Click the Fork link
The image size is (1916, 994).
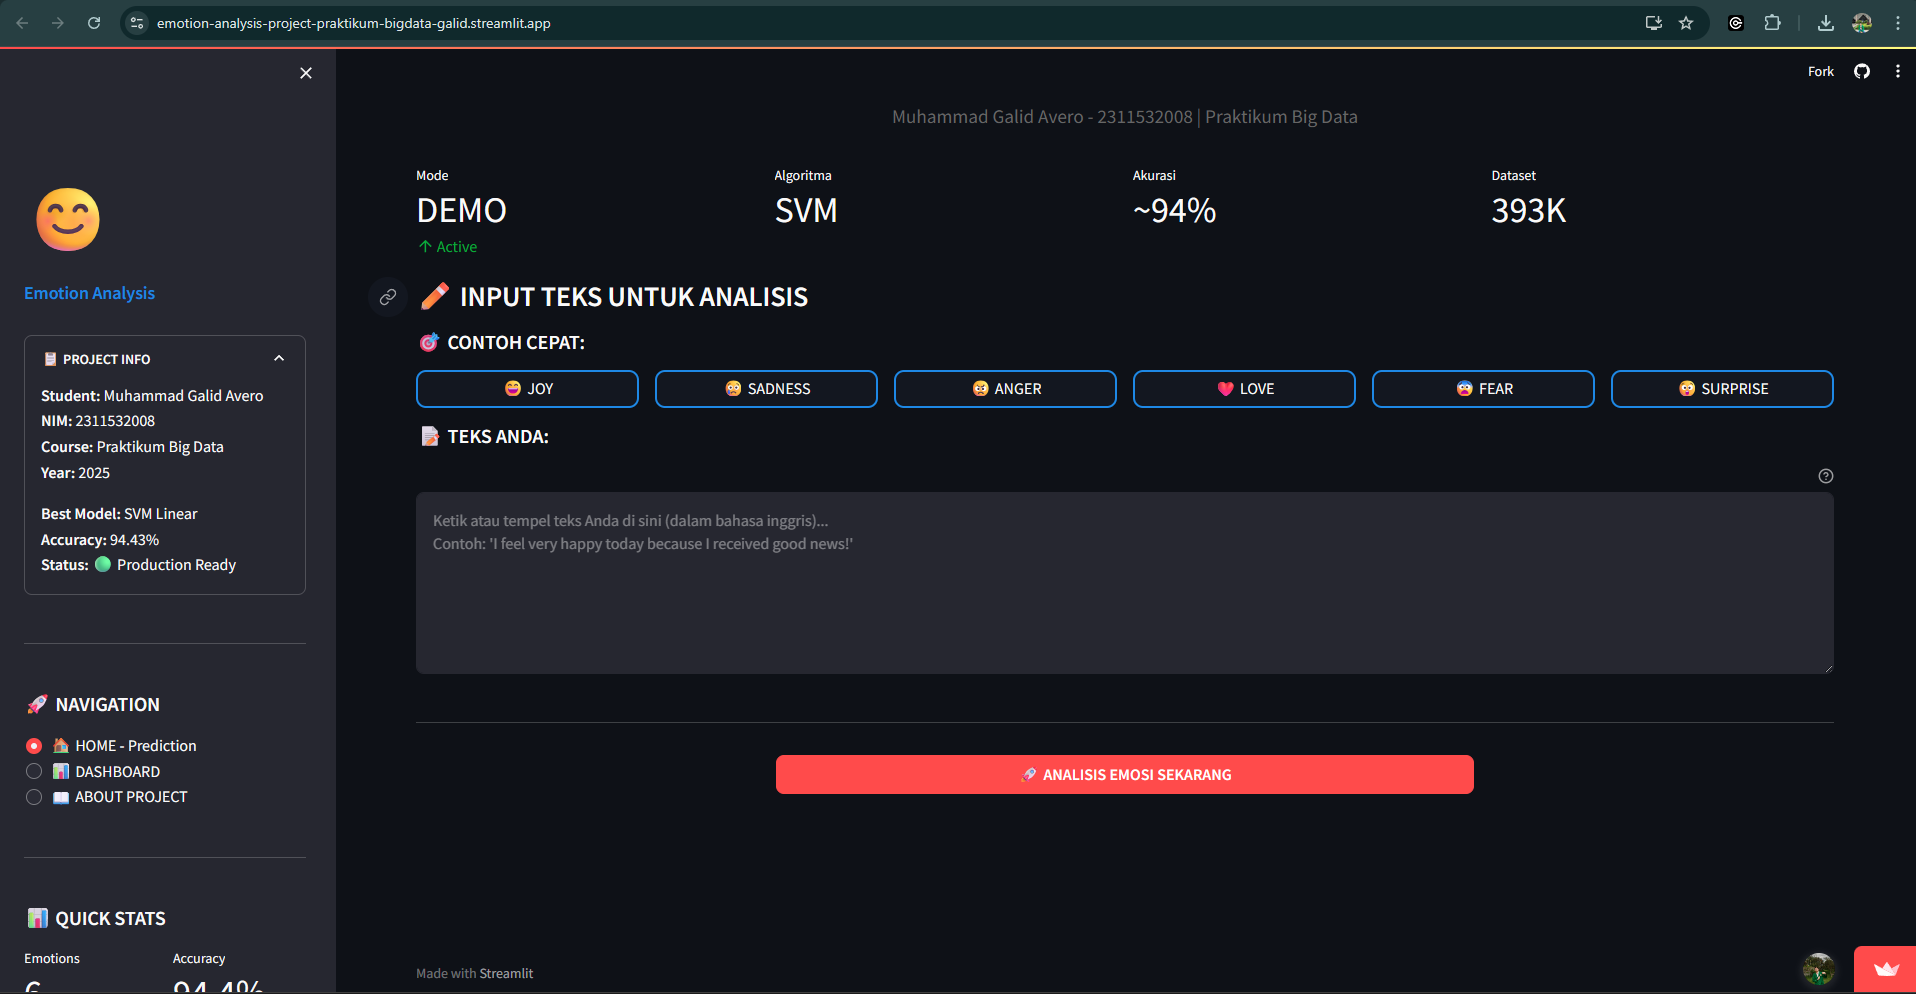(x=1821, y=71)
